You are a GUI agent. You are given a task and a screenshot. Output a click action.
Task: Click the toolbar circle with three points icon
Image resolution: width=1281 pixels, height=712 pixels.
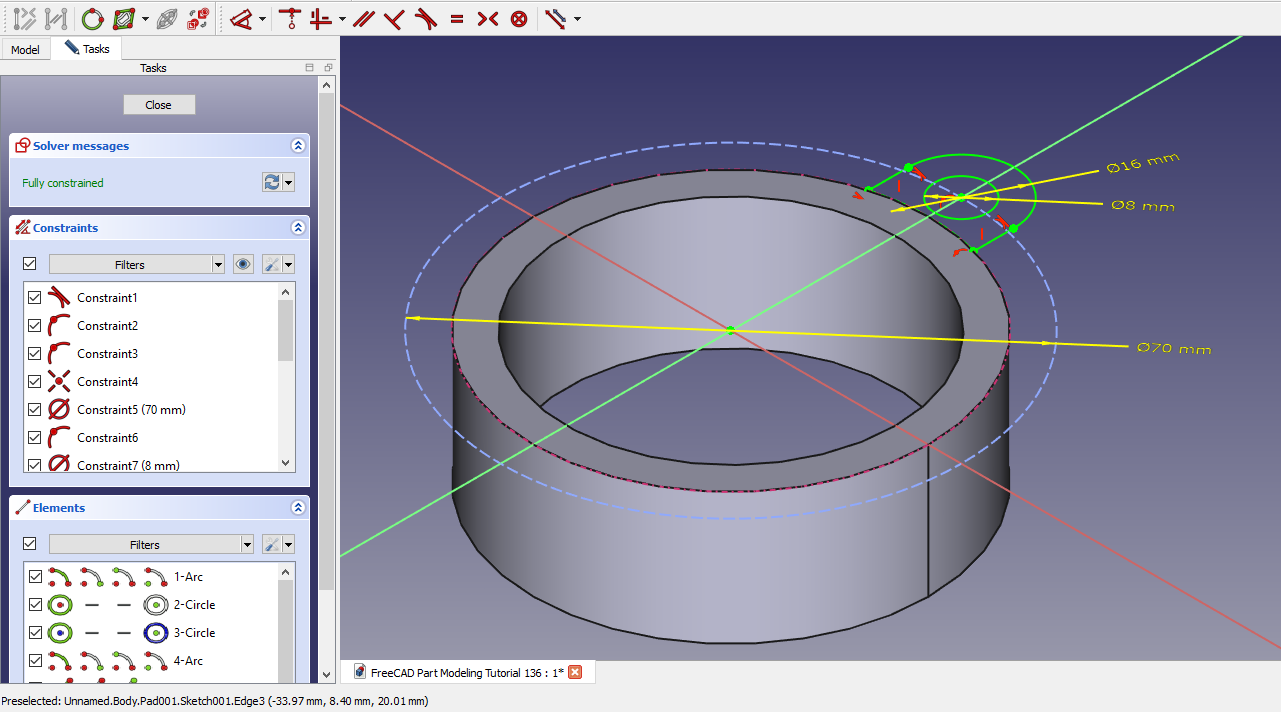pyautogui.click(x=92, y=18)
